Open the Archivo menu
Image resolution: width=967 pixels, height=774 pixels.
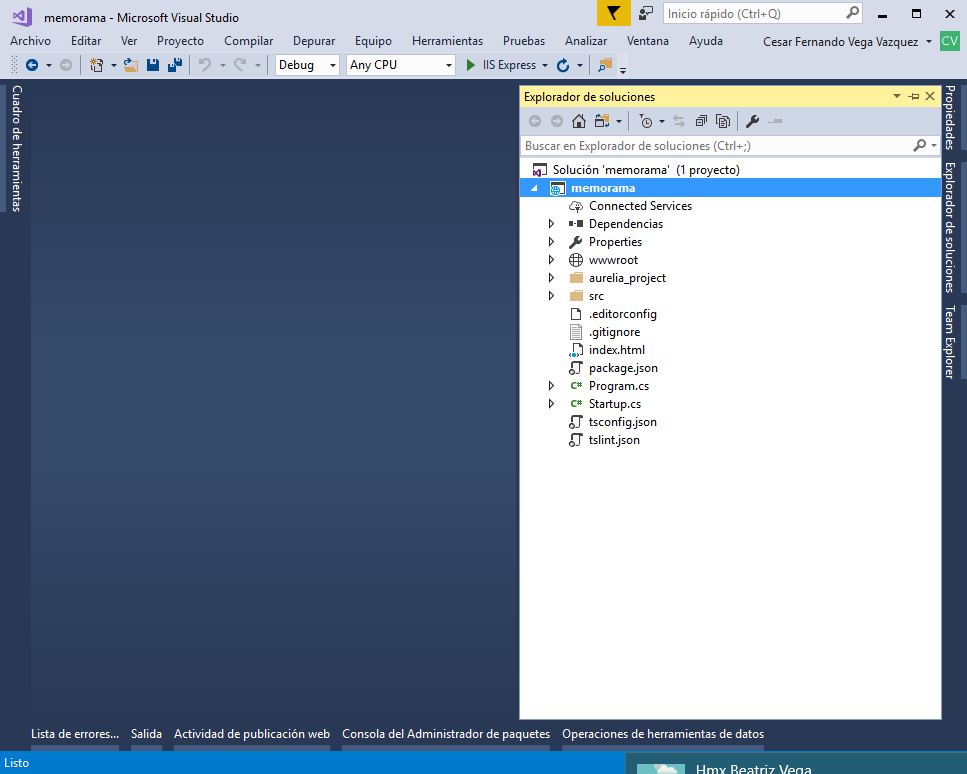[30, 41]
